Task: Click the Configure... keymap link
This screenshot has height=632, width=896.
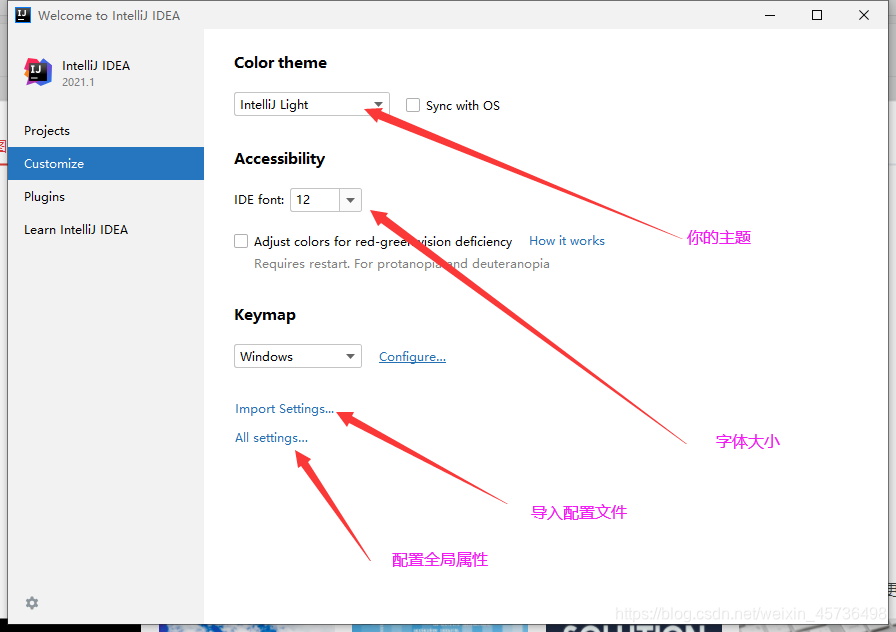Action: (x=412, y=357)
